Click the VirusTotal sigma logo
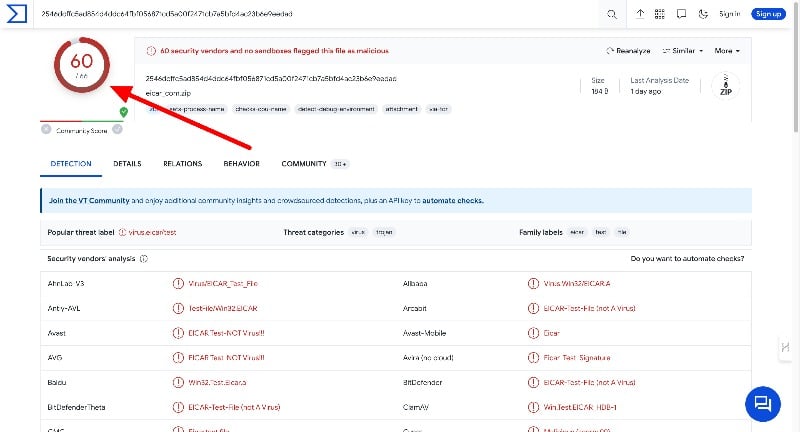Viewport: 800px width, 432px height. (x=16, y=14)
